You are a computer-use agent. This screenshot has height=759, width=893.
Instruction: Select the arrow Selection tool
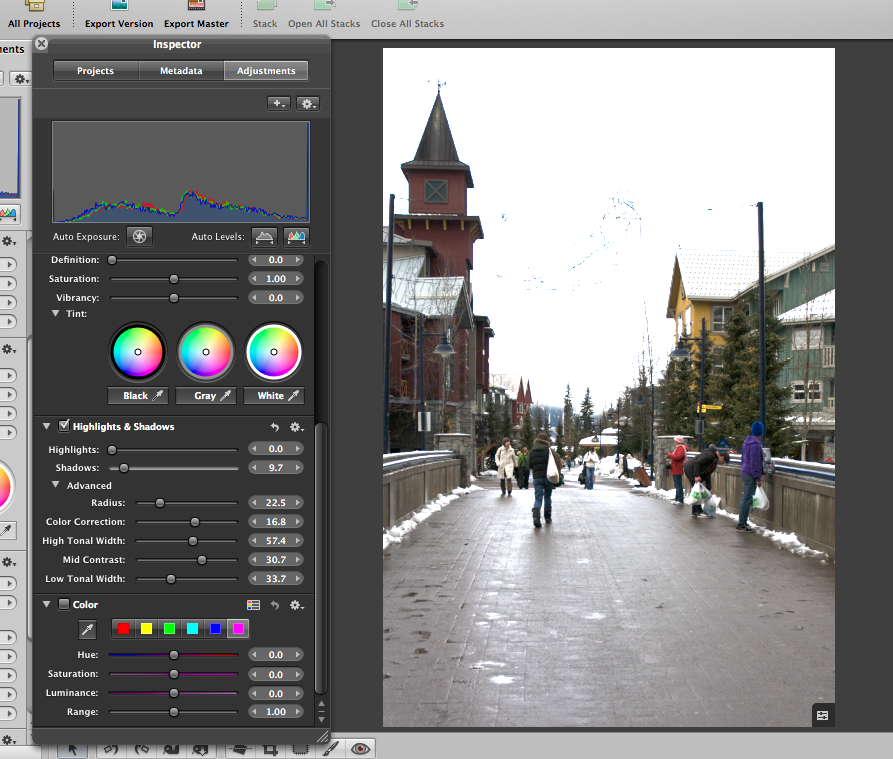[x=72, y=750]
